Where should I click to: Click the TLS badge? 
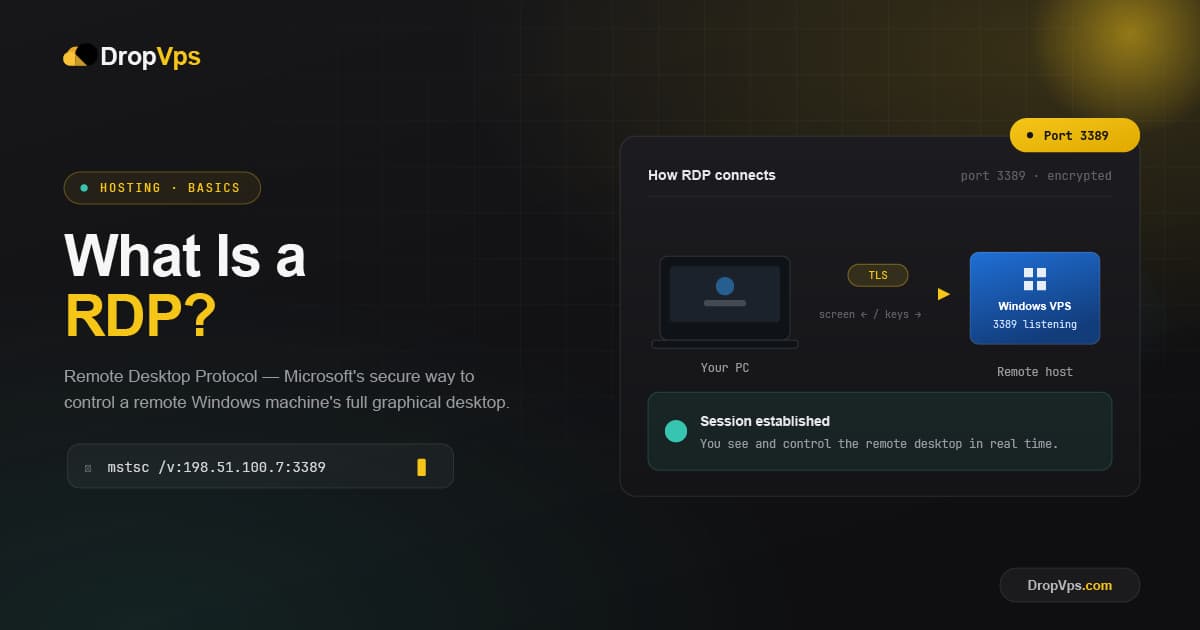tap(878, 275)
